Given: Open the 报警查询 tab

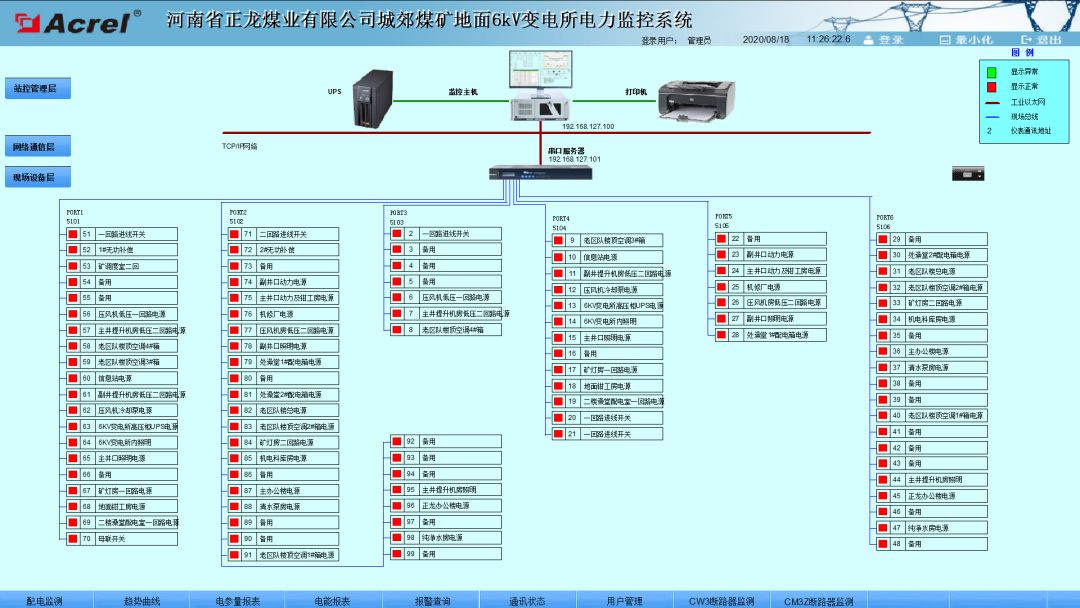Looking at the screenshot, I should 432,600.
